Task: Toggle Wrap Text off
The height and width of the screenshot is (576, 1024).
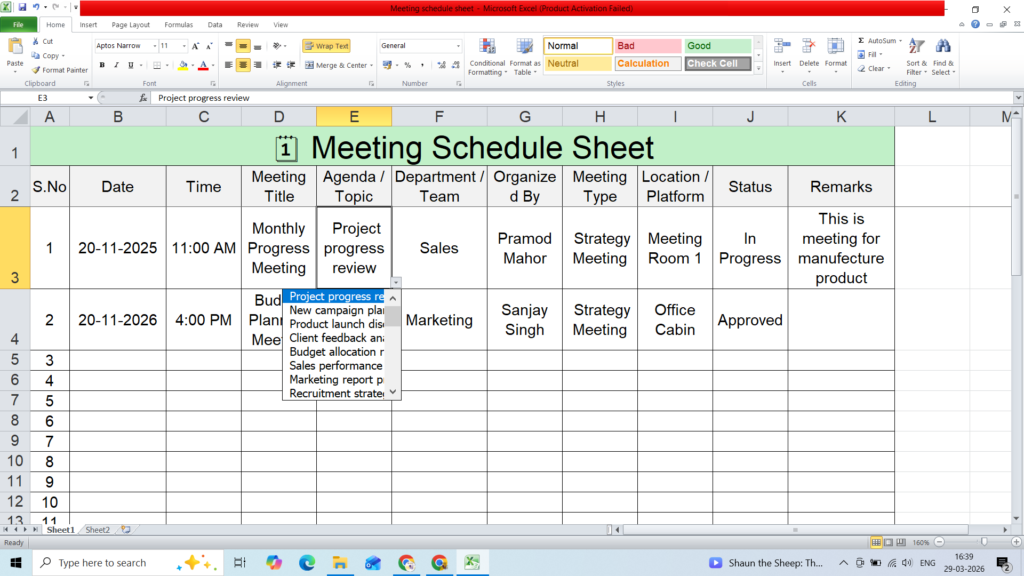Action: 327,46
